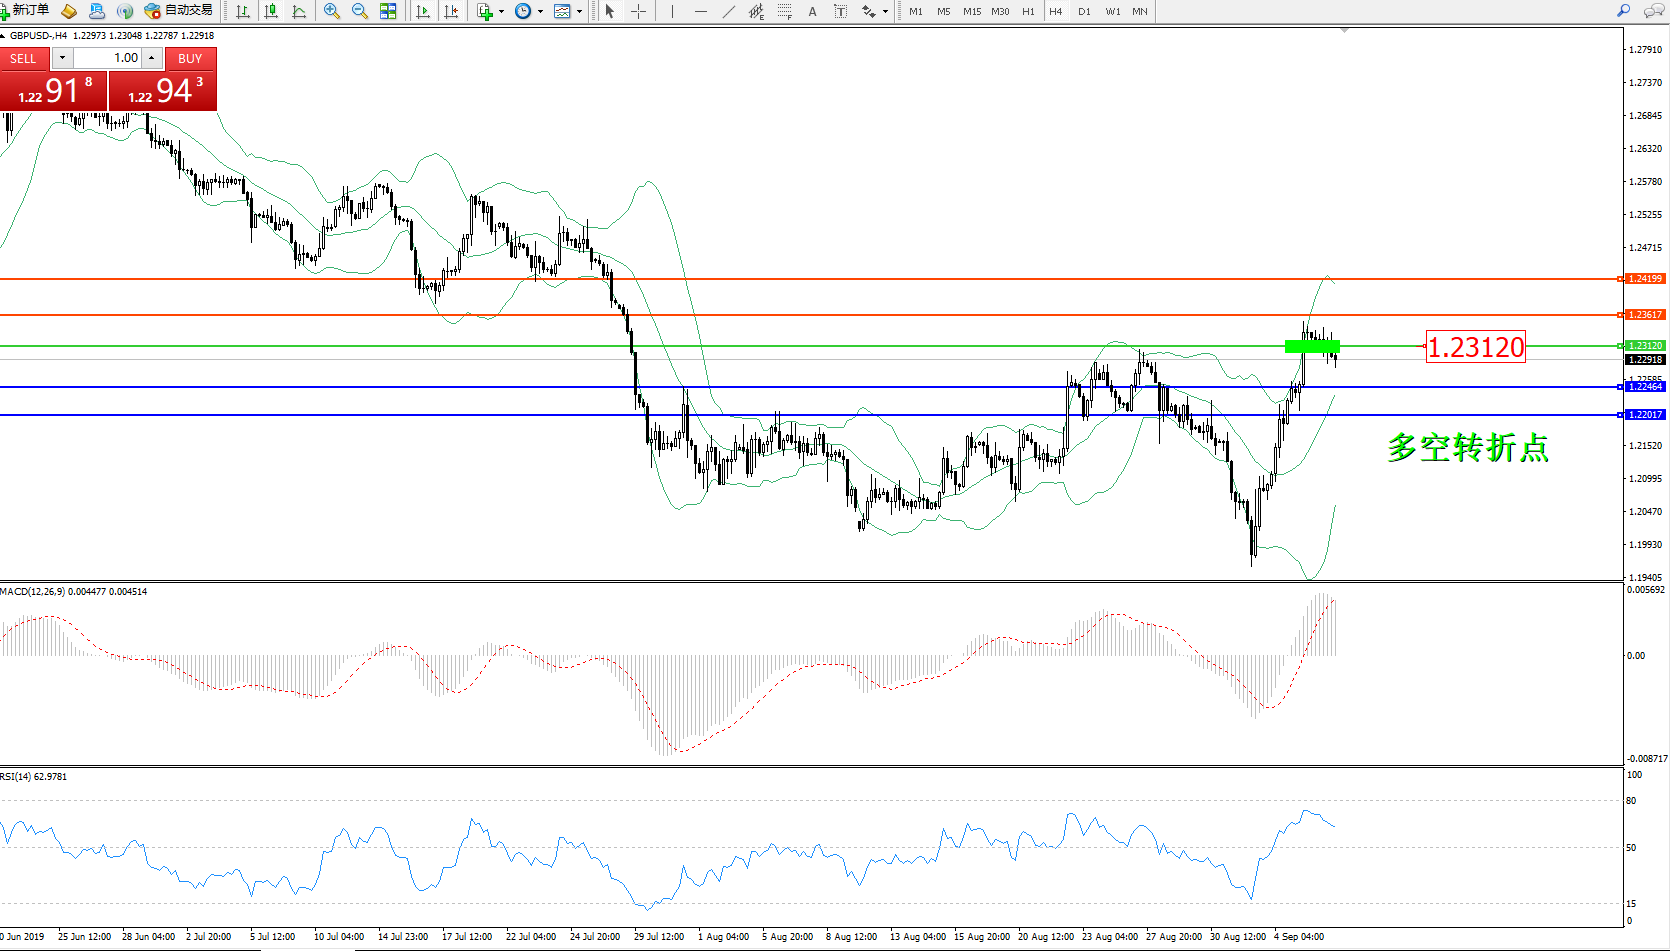
Task: Switch to the M15 timeframe
Action: [971, 11]
